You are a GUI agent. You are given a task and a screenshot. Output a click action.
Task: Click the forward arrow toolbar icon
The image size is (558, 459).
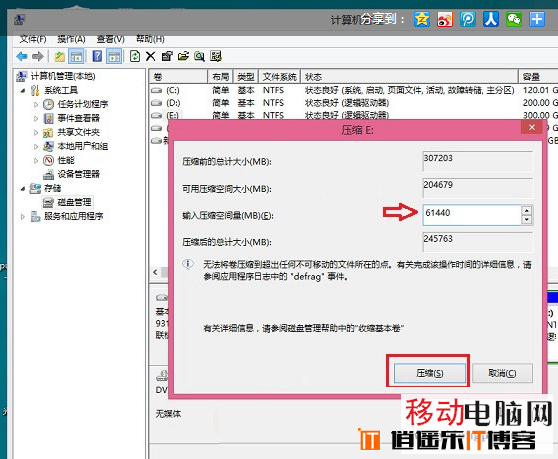coord(37,56)
